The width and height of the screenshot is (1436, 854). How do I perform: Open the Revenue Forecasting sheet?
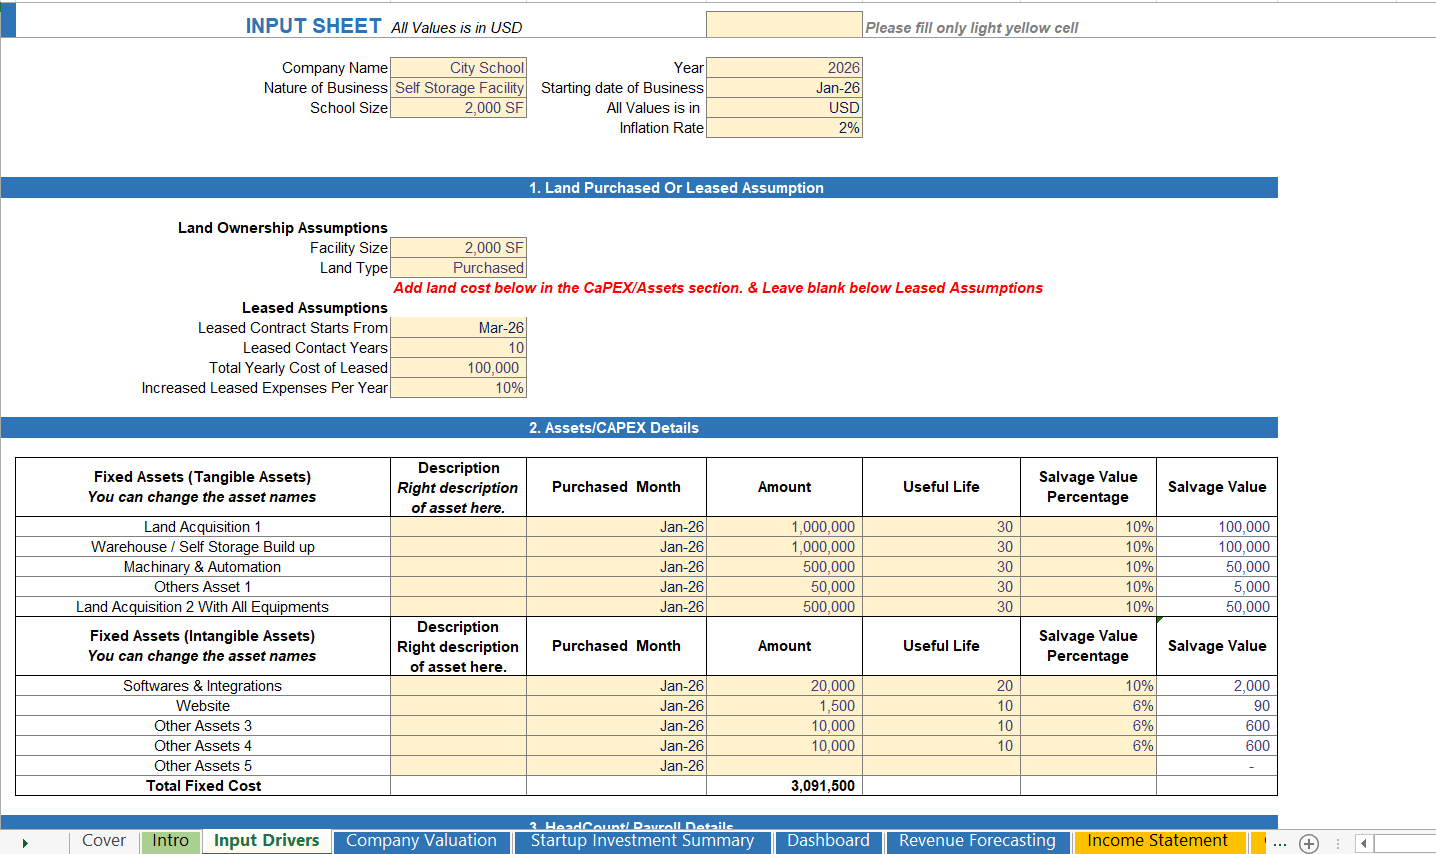[x=977, y=841]
